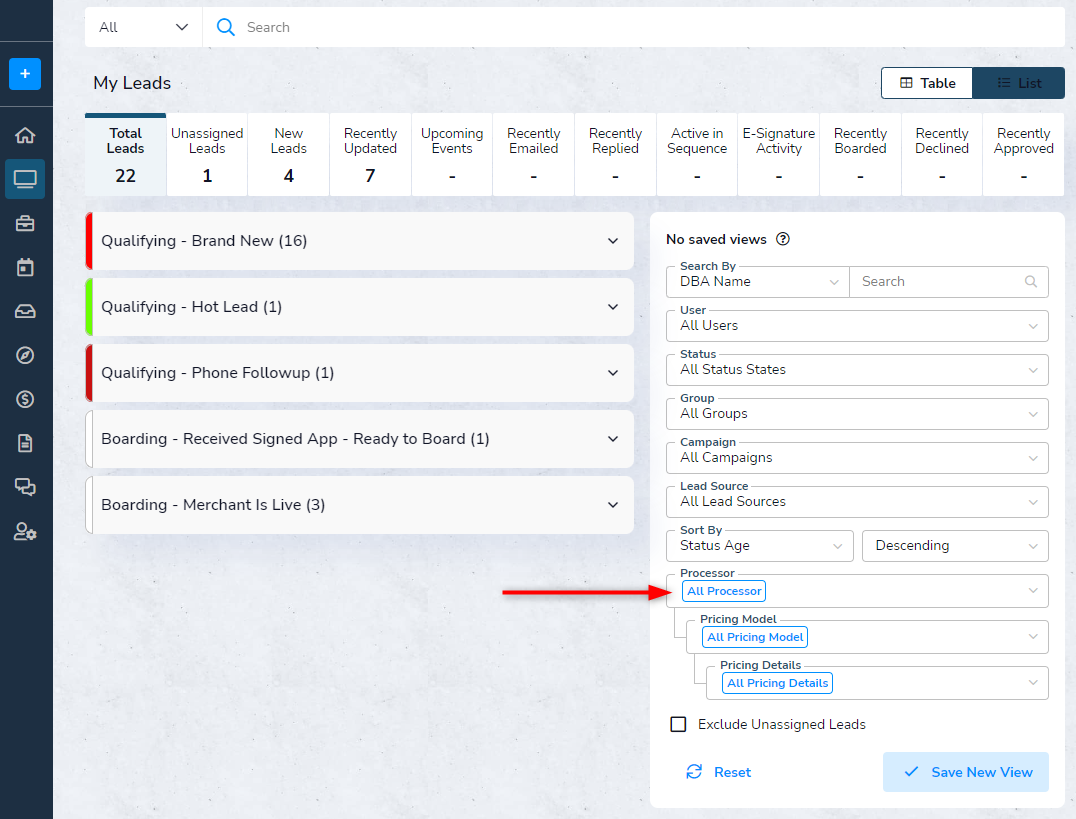Click the Save New View button
1076x819 pixels.
pyautogui.click(x=966, y=772)
